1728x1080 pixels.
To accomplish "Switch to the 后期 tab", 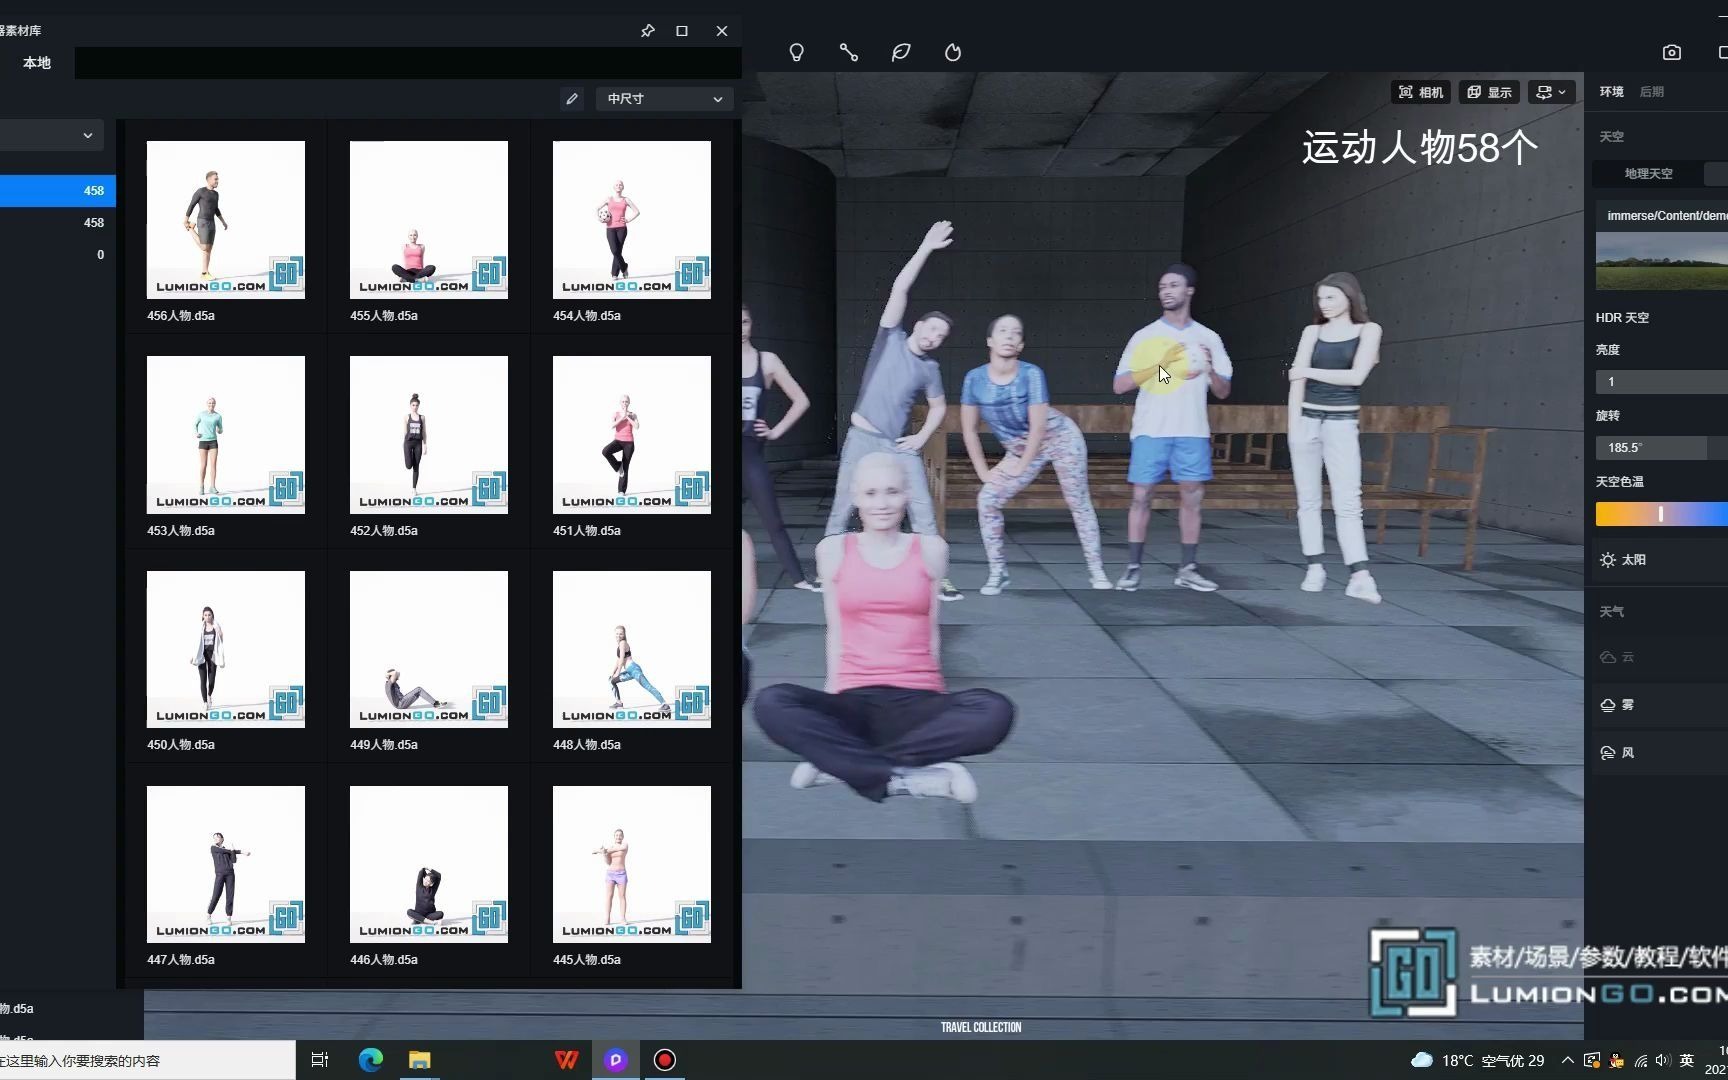I will [x=1651, y=92].
